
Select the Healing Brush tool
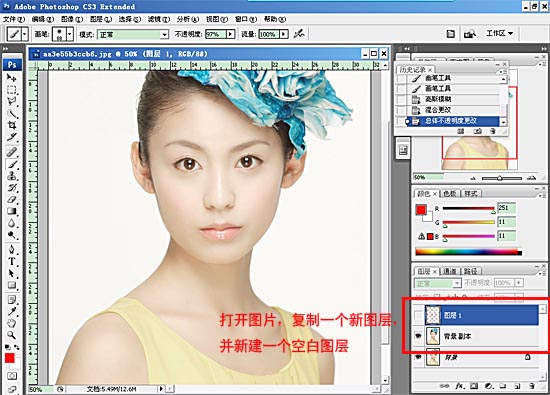coord(12,152)
